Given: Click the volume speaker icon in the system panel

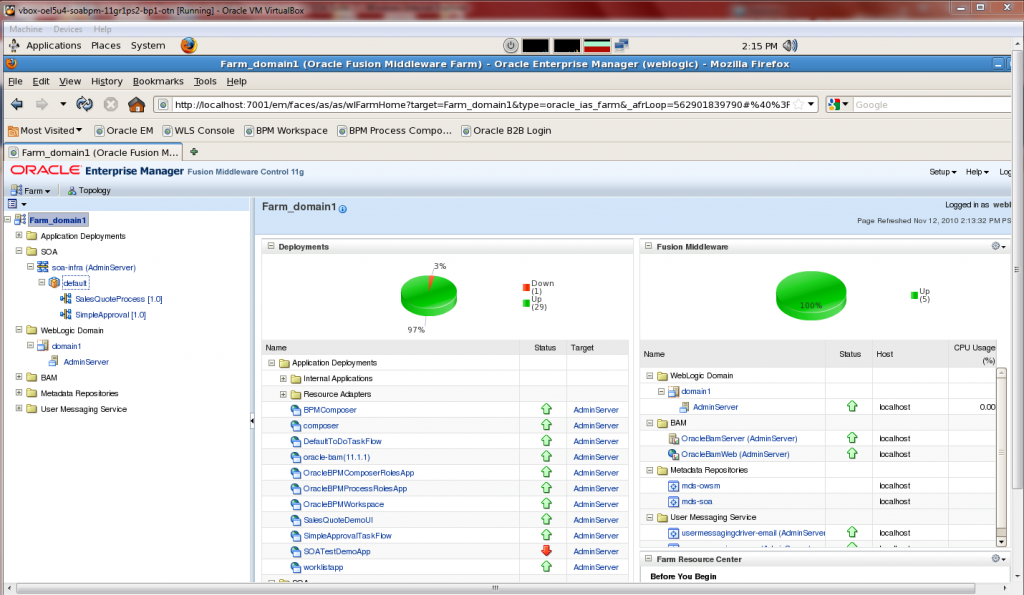Looking at the screenshot, I should point(790,45).
